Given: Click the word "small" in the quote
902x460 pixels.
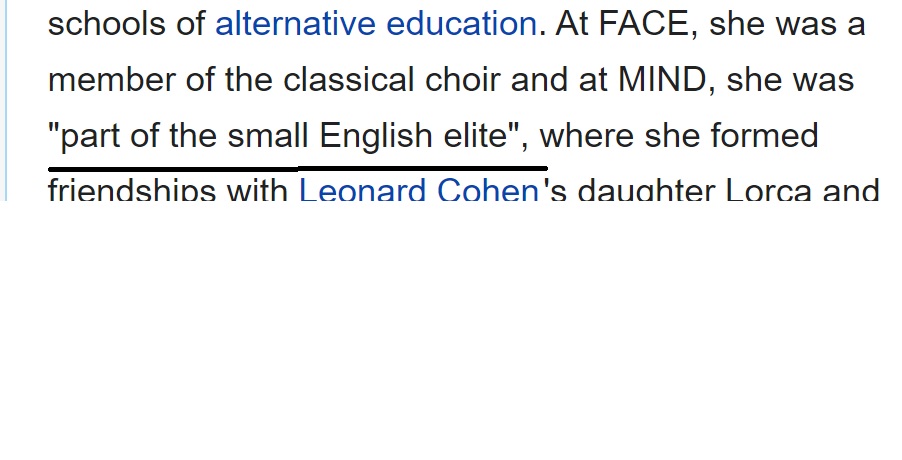Looking at the screenshot, I should (267, 136).
